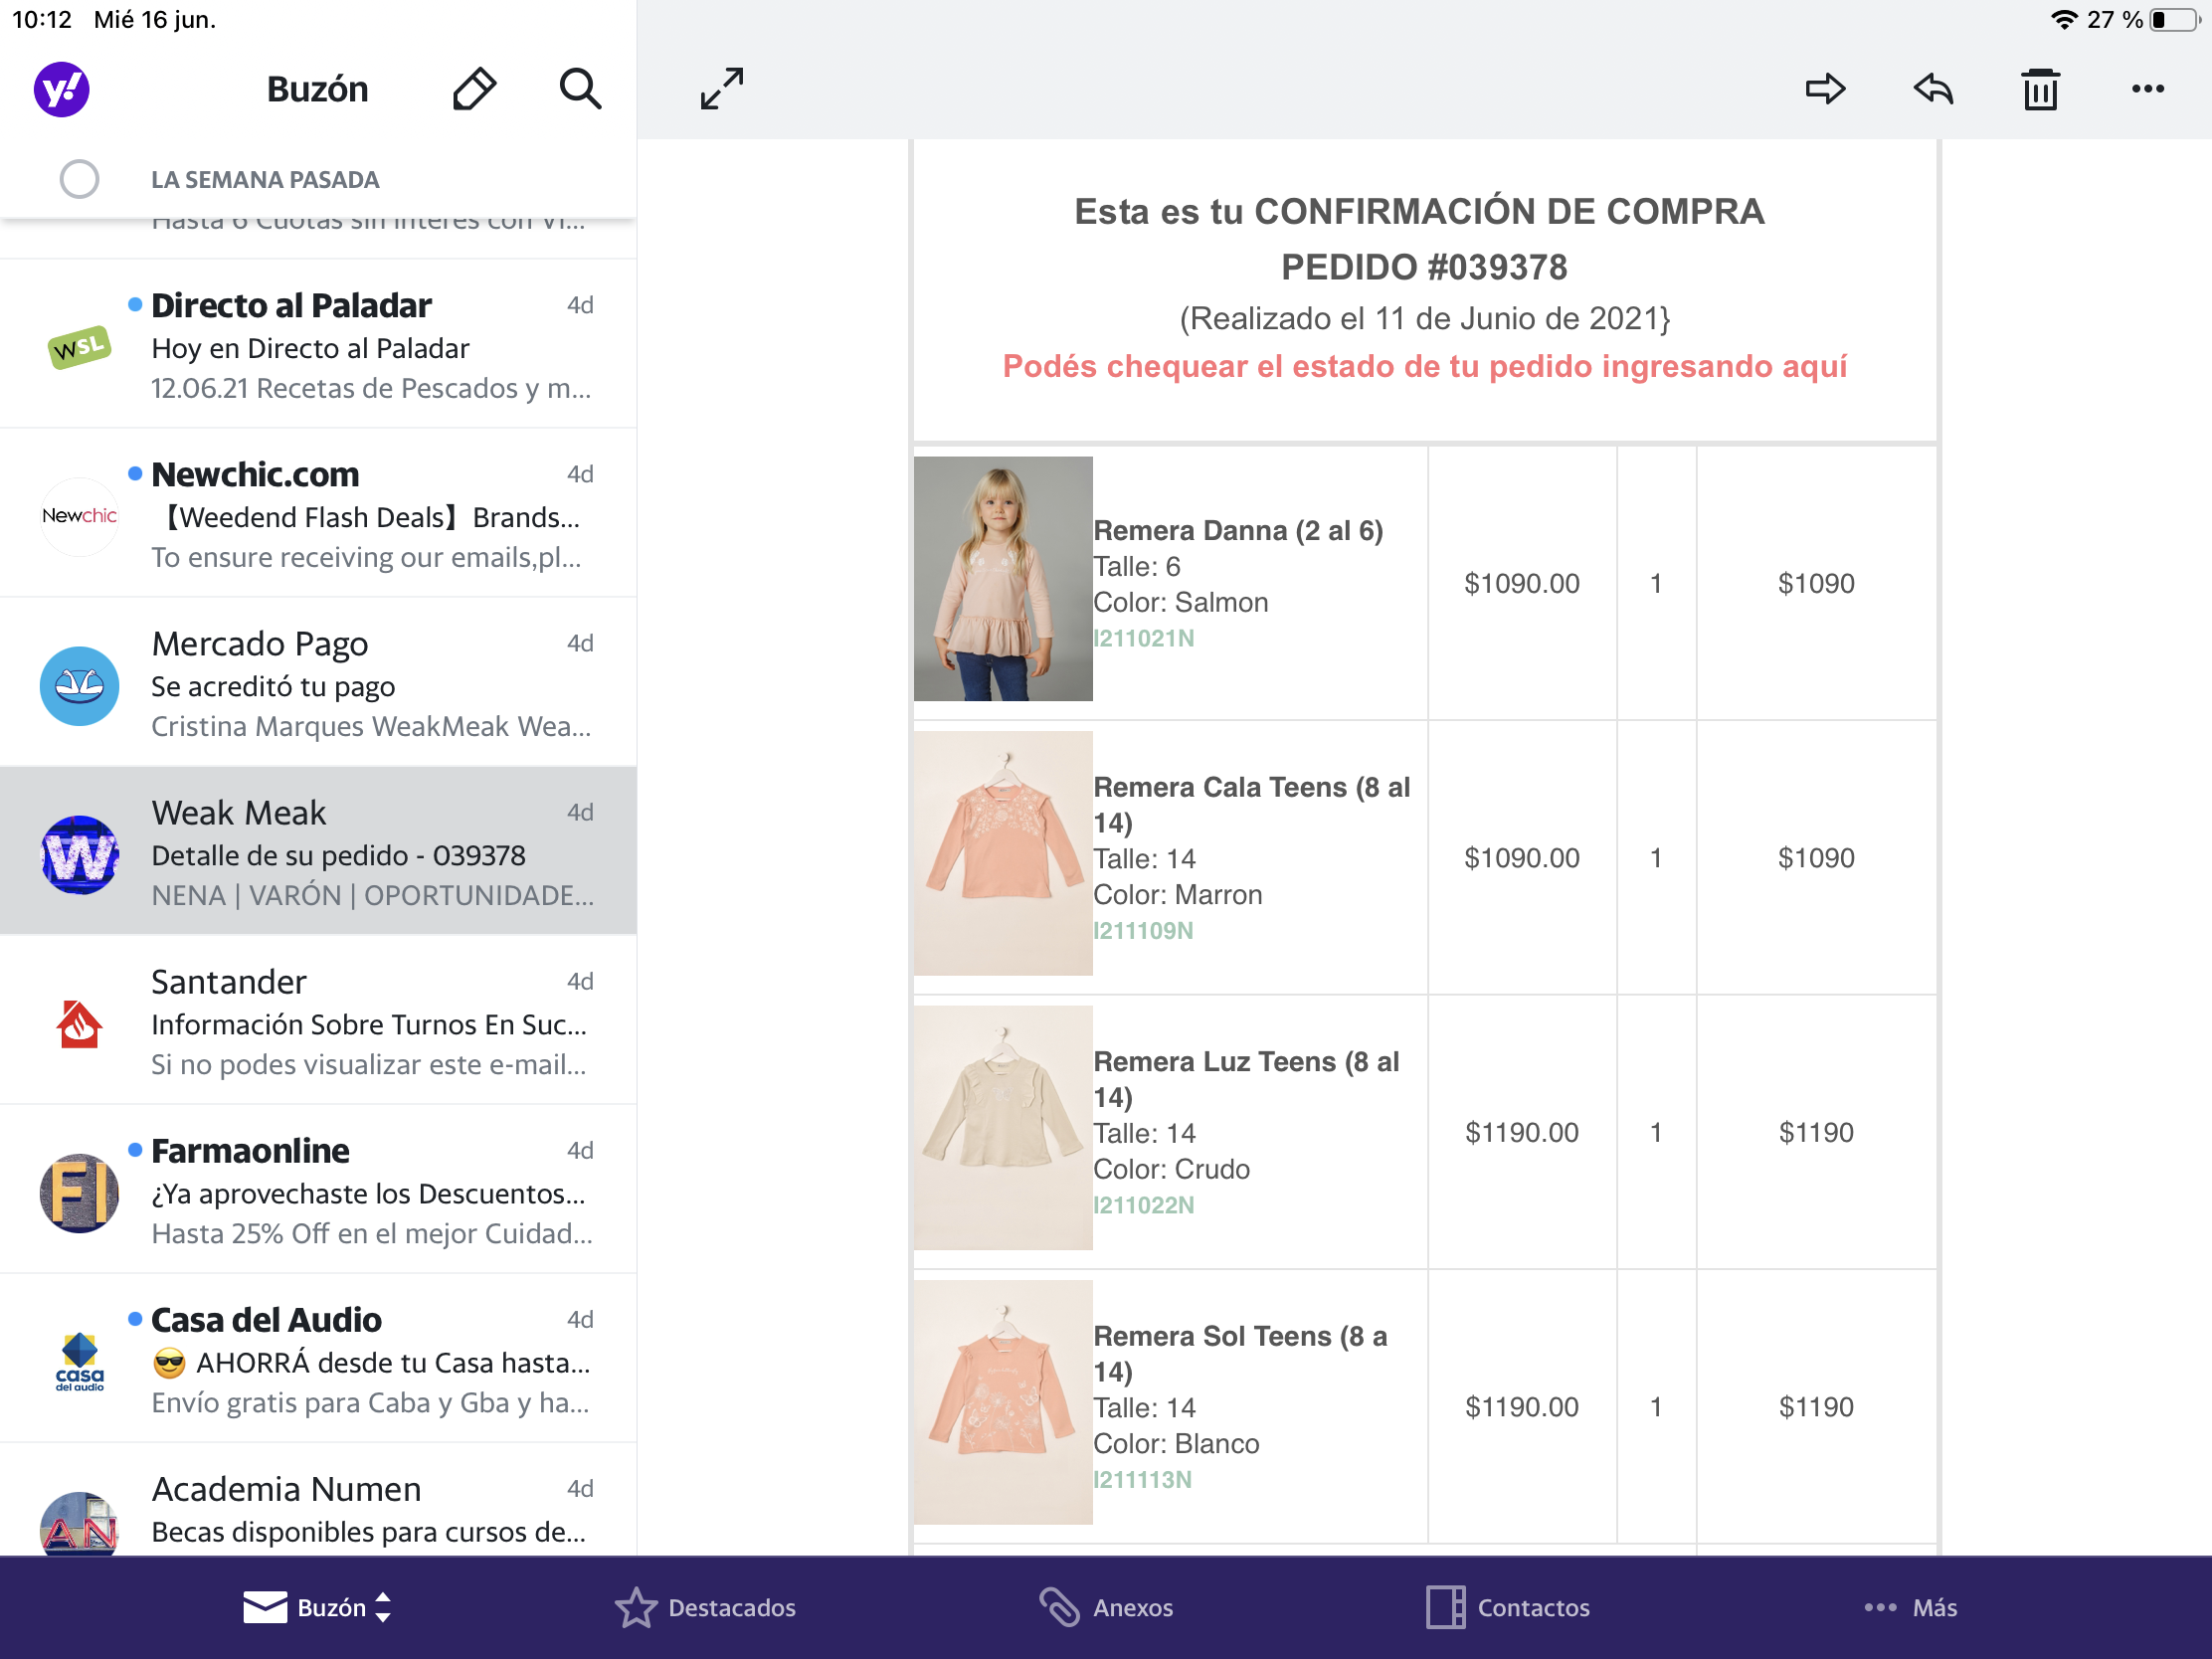The height and width of the screenshot is (1659, 2212).
Task: Expand Buzón folder switcher arrows
Action: coord(383,1607)
